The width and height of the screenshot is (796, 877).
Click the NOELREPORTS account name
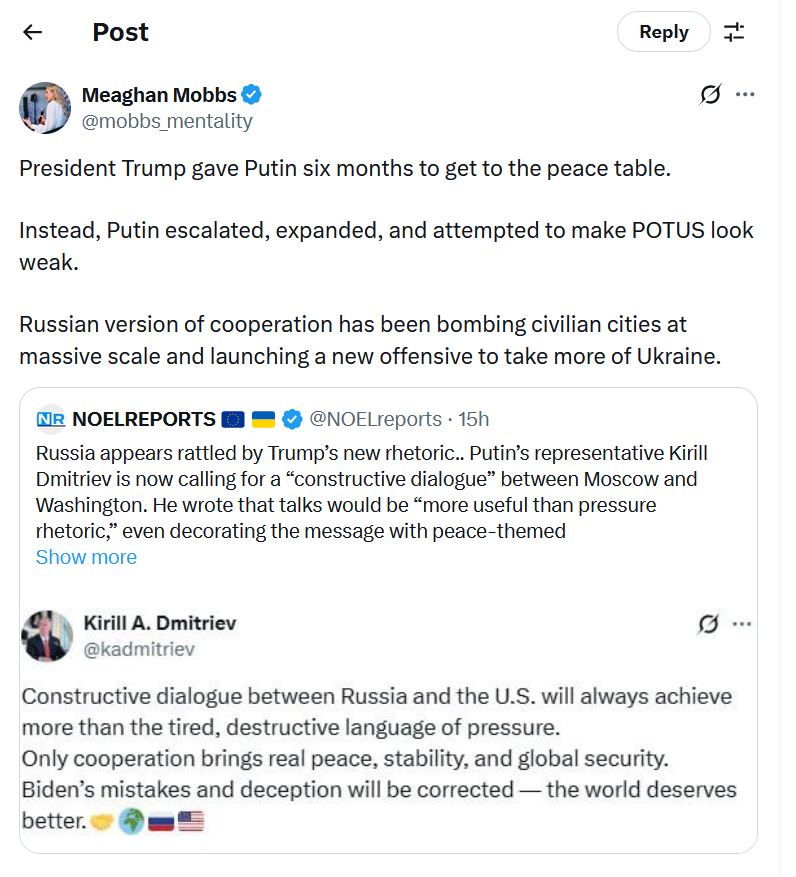click(144, 418)
